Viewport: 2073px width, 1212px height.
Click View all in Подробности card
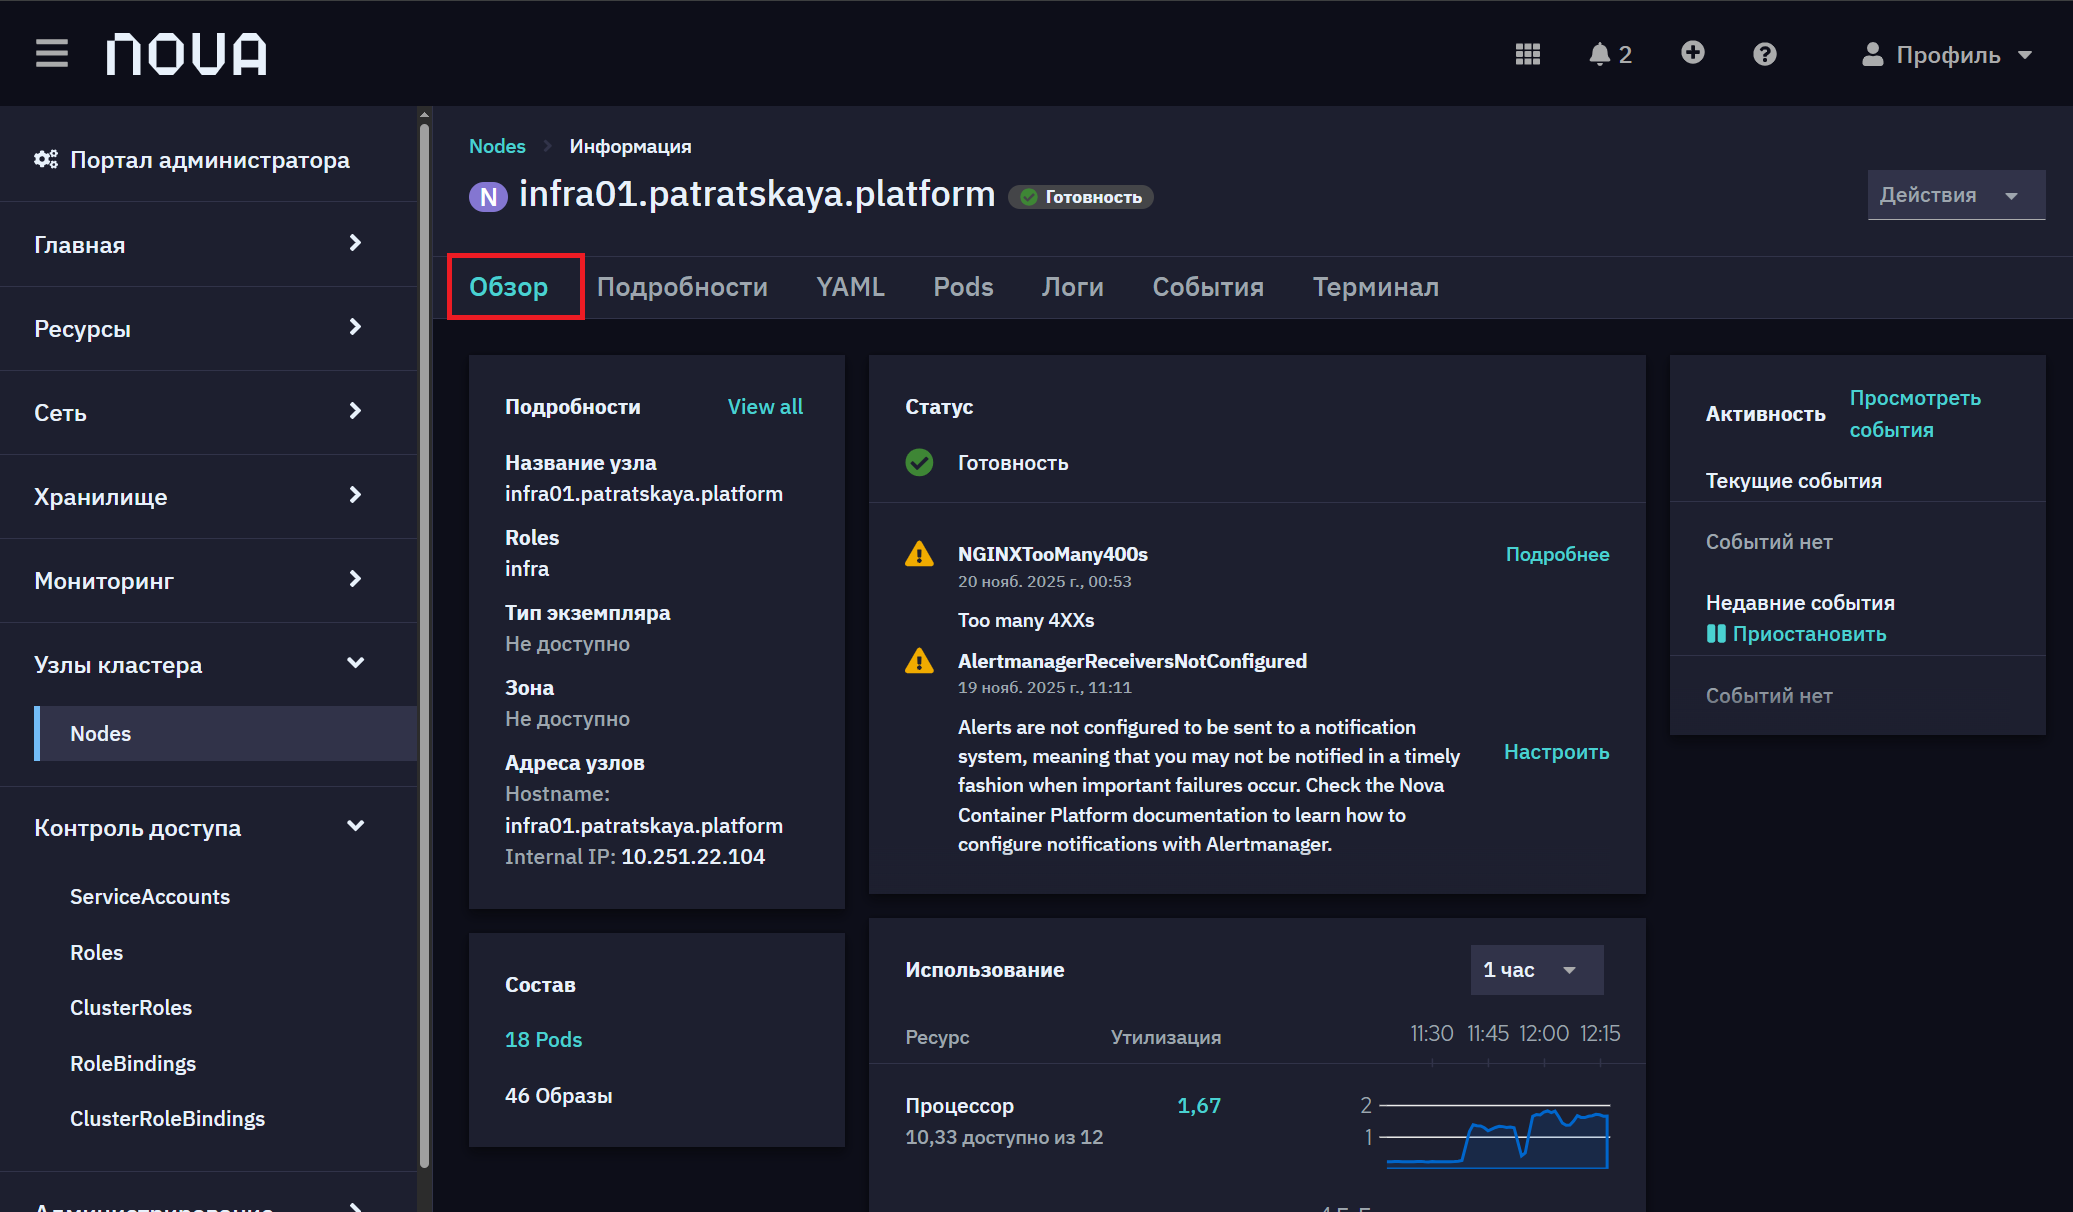765,406
